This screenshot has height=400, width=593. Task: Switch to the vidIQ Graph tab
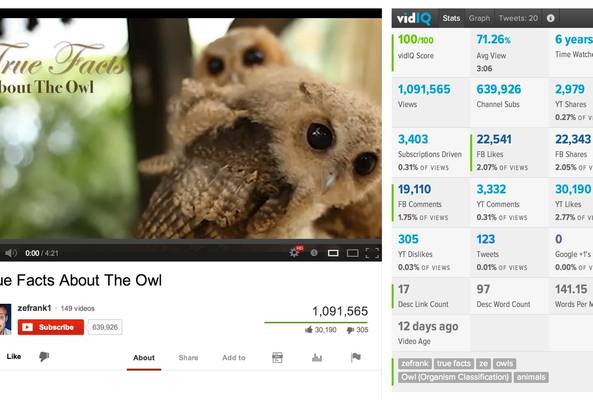click(x=479, y=18)
